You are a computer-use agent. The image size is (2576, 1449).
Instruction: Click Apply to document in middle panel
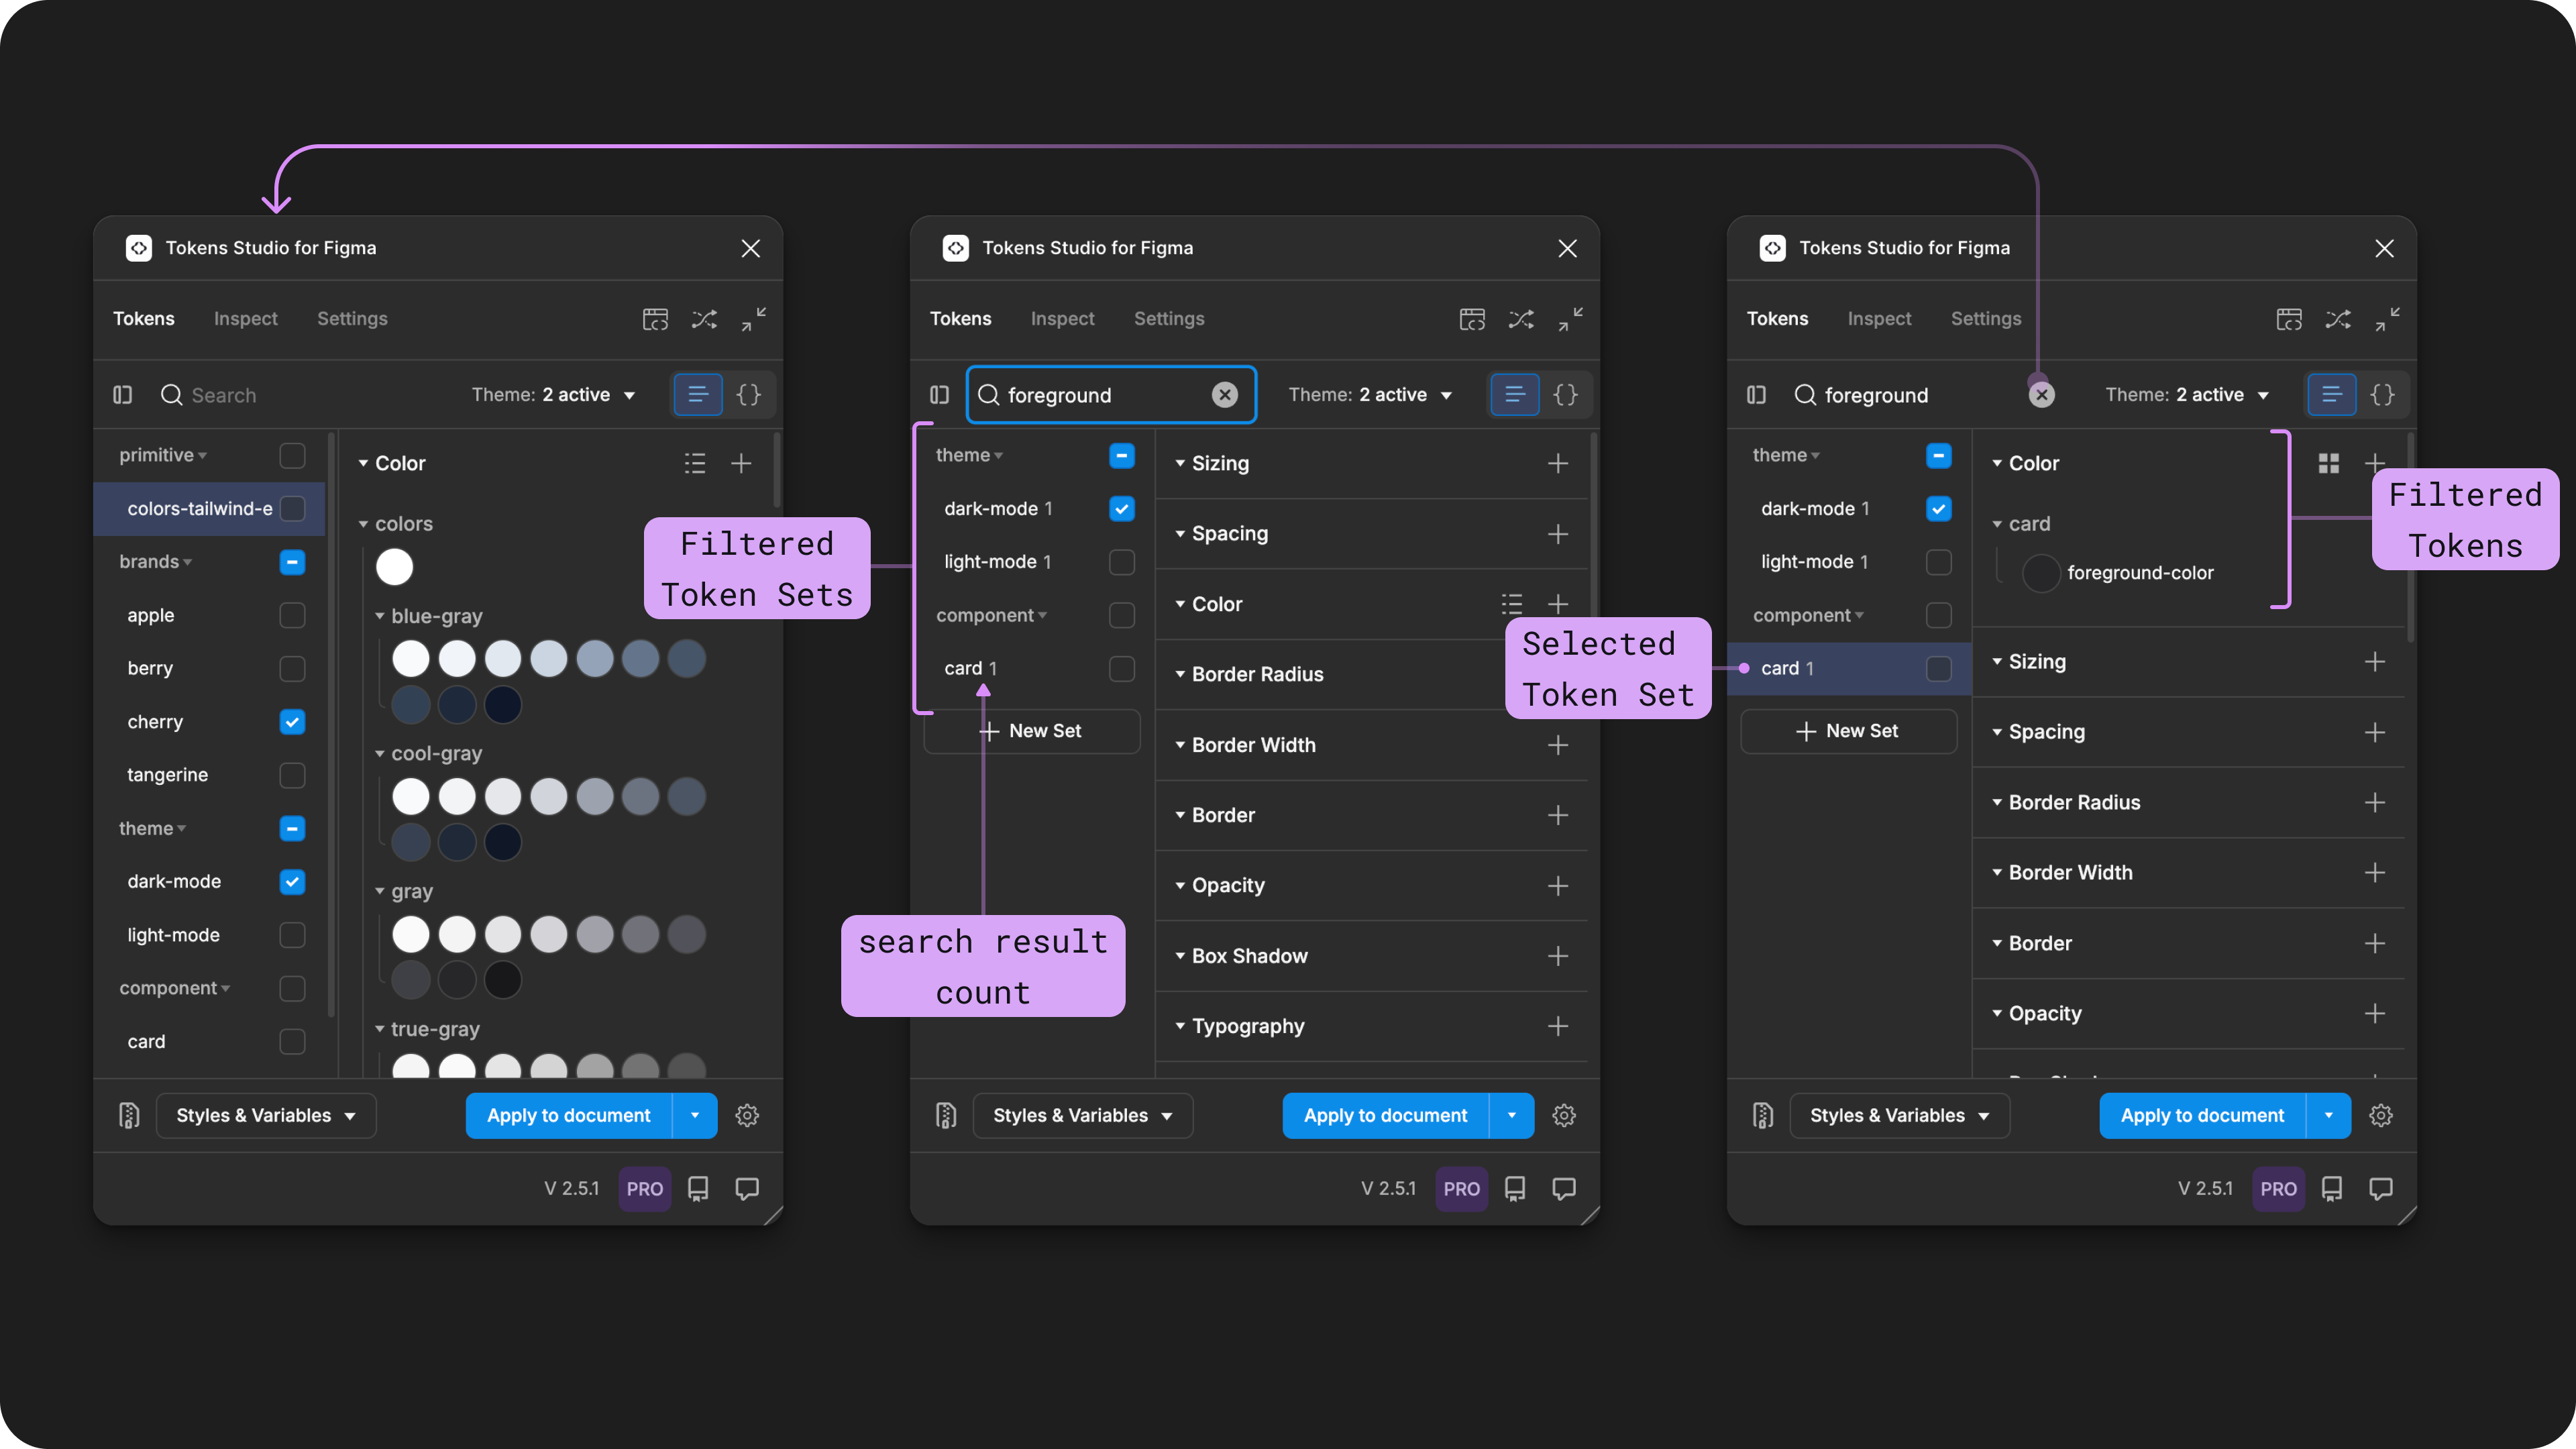pyautogui.click(x=1385, y=1115)
